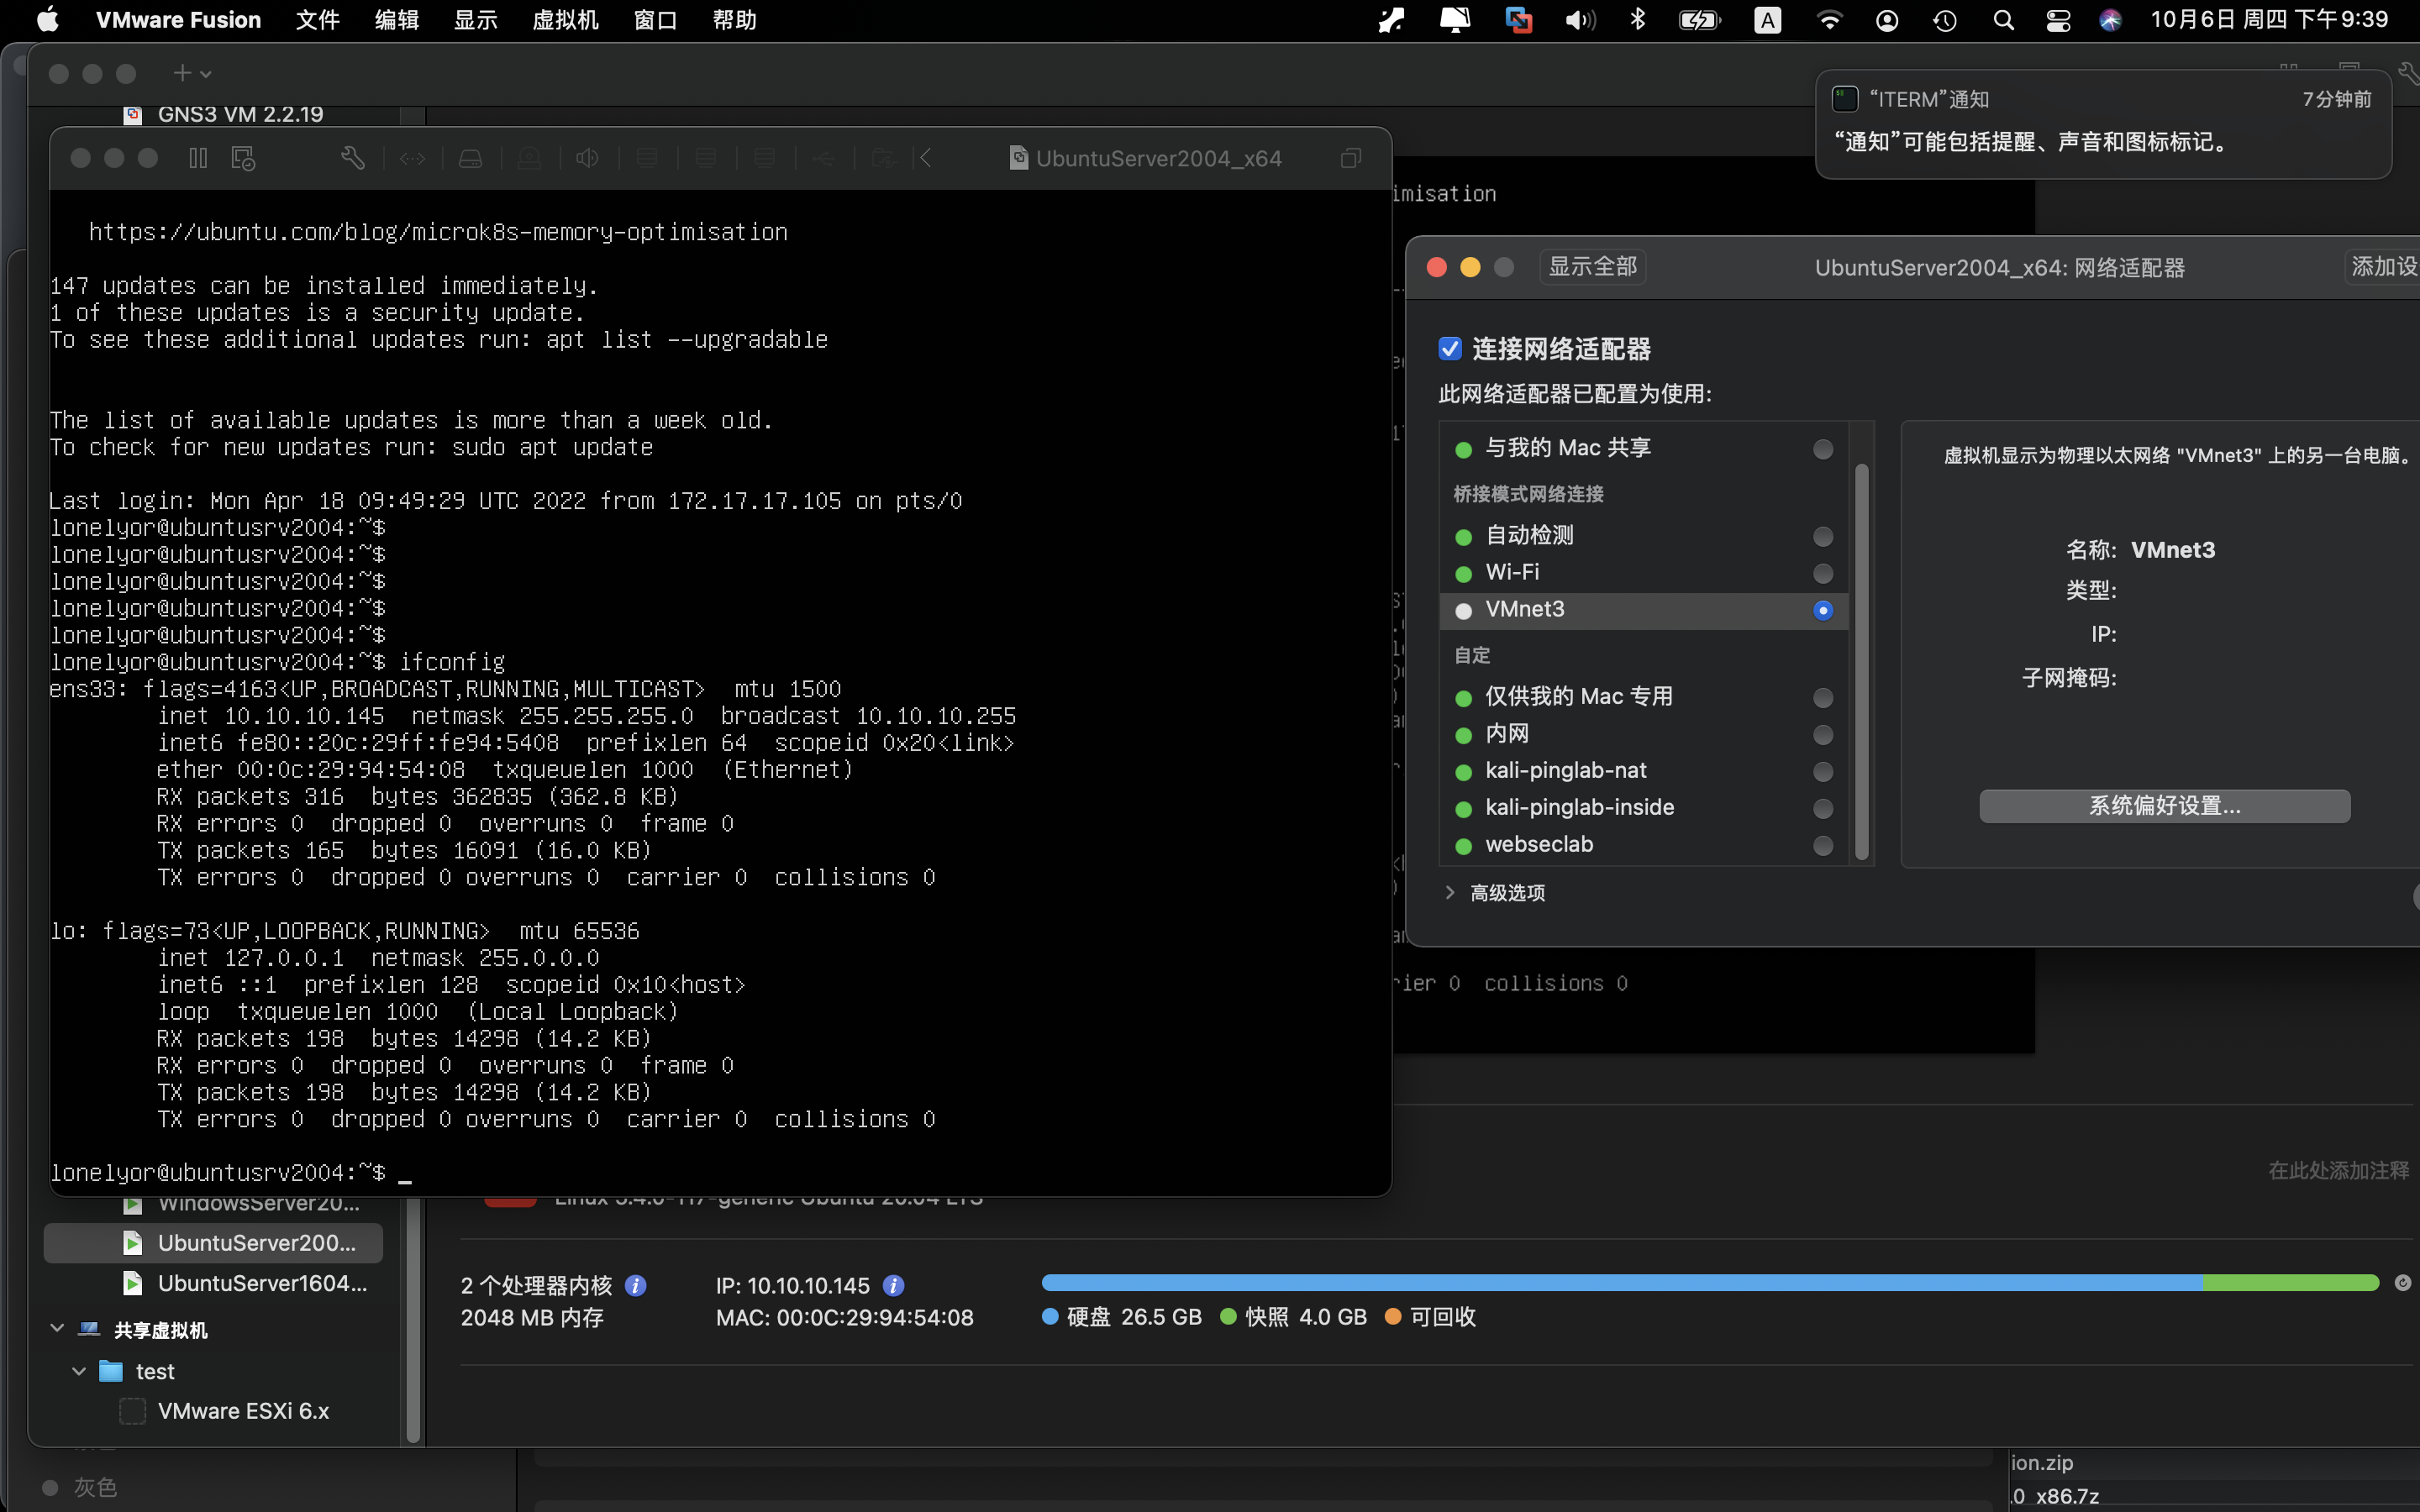
Task: Select UbuntuServer1604... in library list
Action: [213, 1283]
